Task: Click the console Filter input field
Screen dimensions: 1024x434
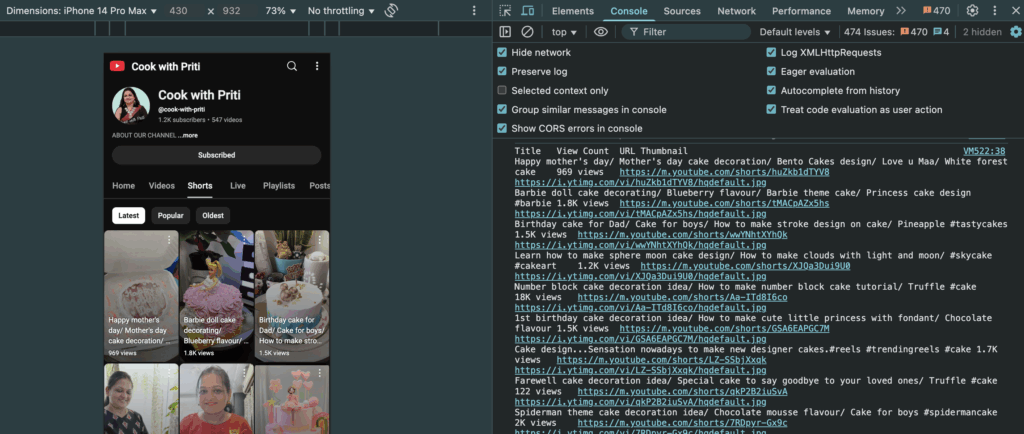Action: (685, 31)
